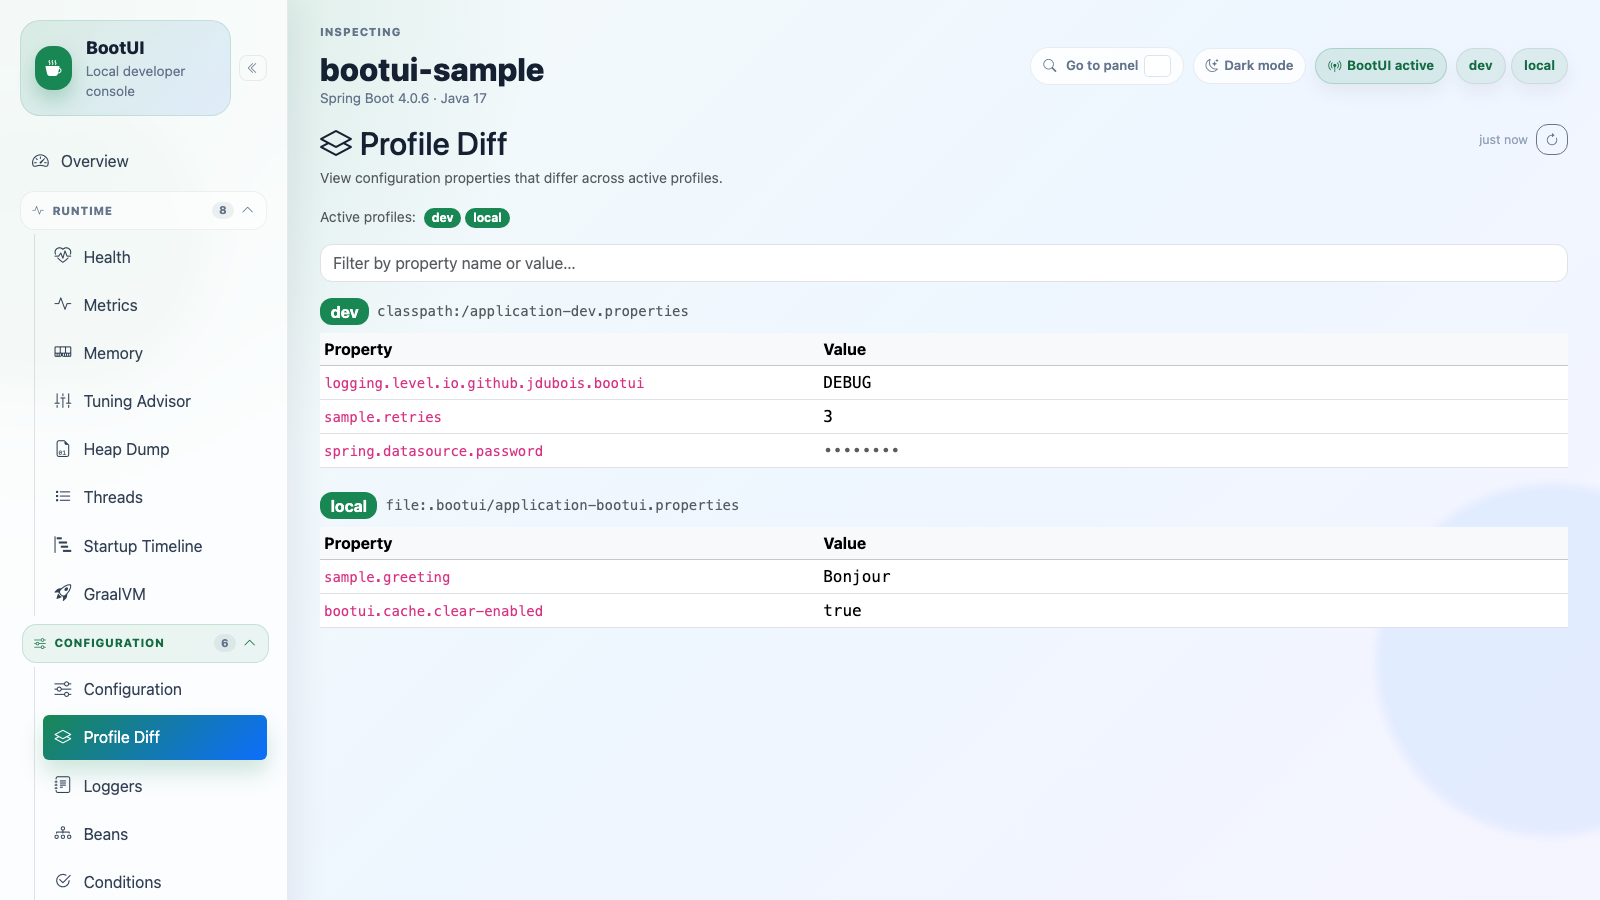Viewport: 1600px width, 900px height.
Task: Select the bootui.cache.clear-enabled property
Action: pos(433,611)
